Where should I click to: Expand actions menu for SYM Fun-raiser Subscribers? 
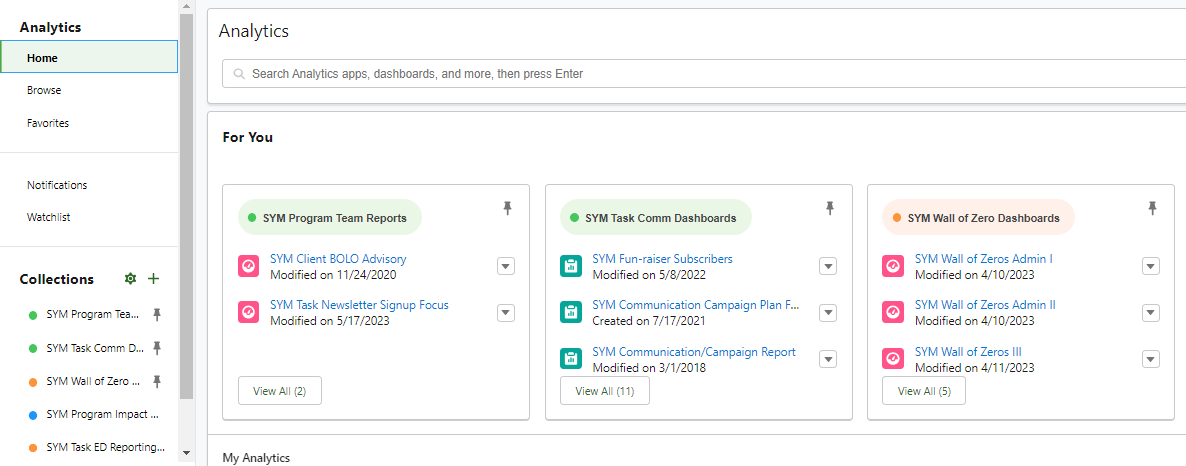click(828, 266)
